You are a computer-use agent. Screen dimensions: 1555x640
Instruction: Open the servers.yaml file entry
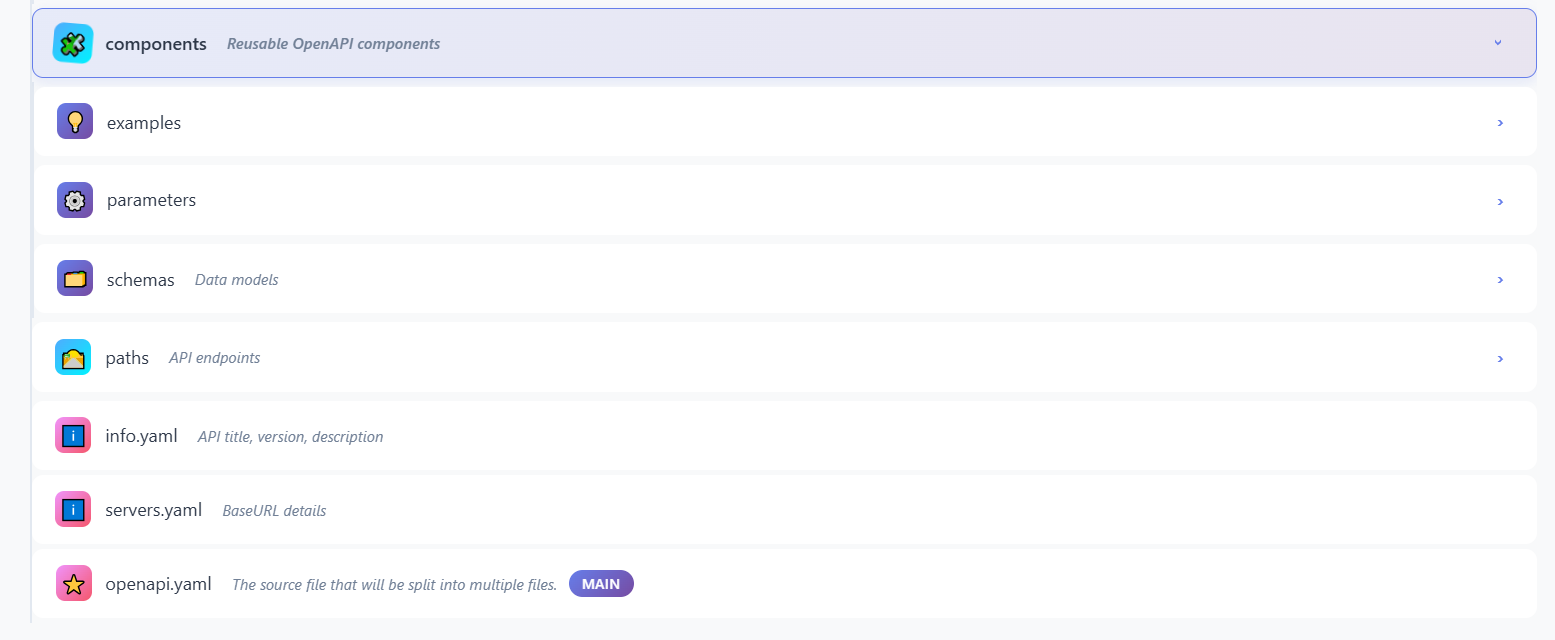coord(153,510)
